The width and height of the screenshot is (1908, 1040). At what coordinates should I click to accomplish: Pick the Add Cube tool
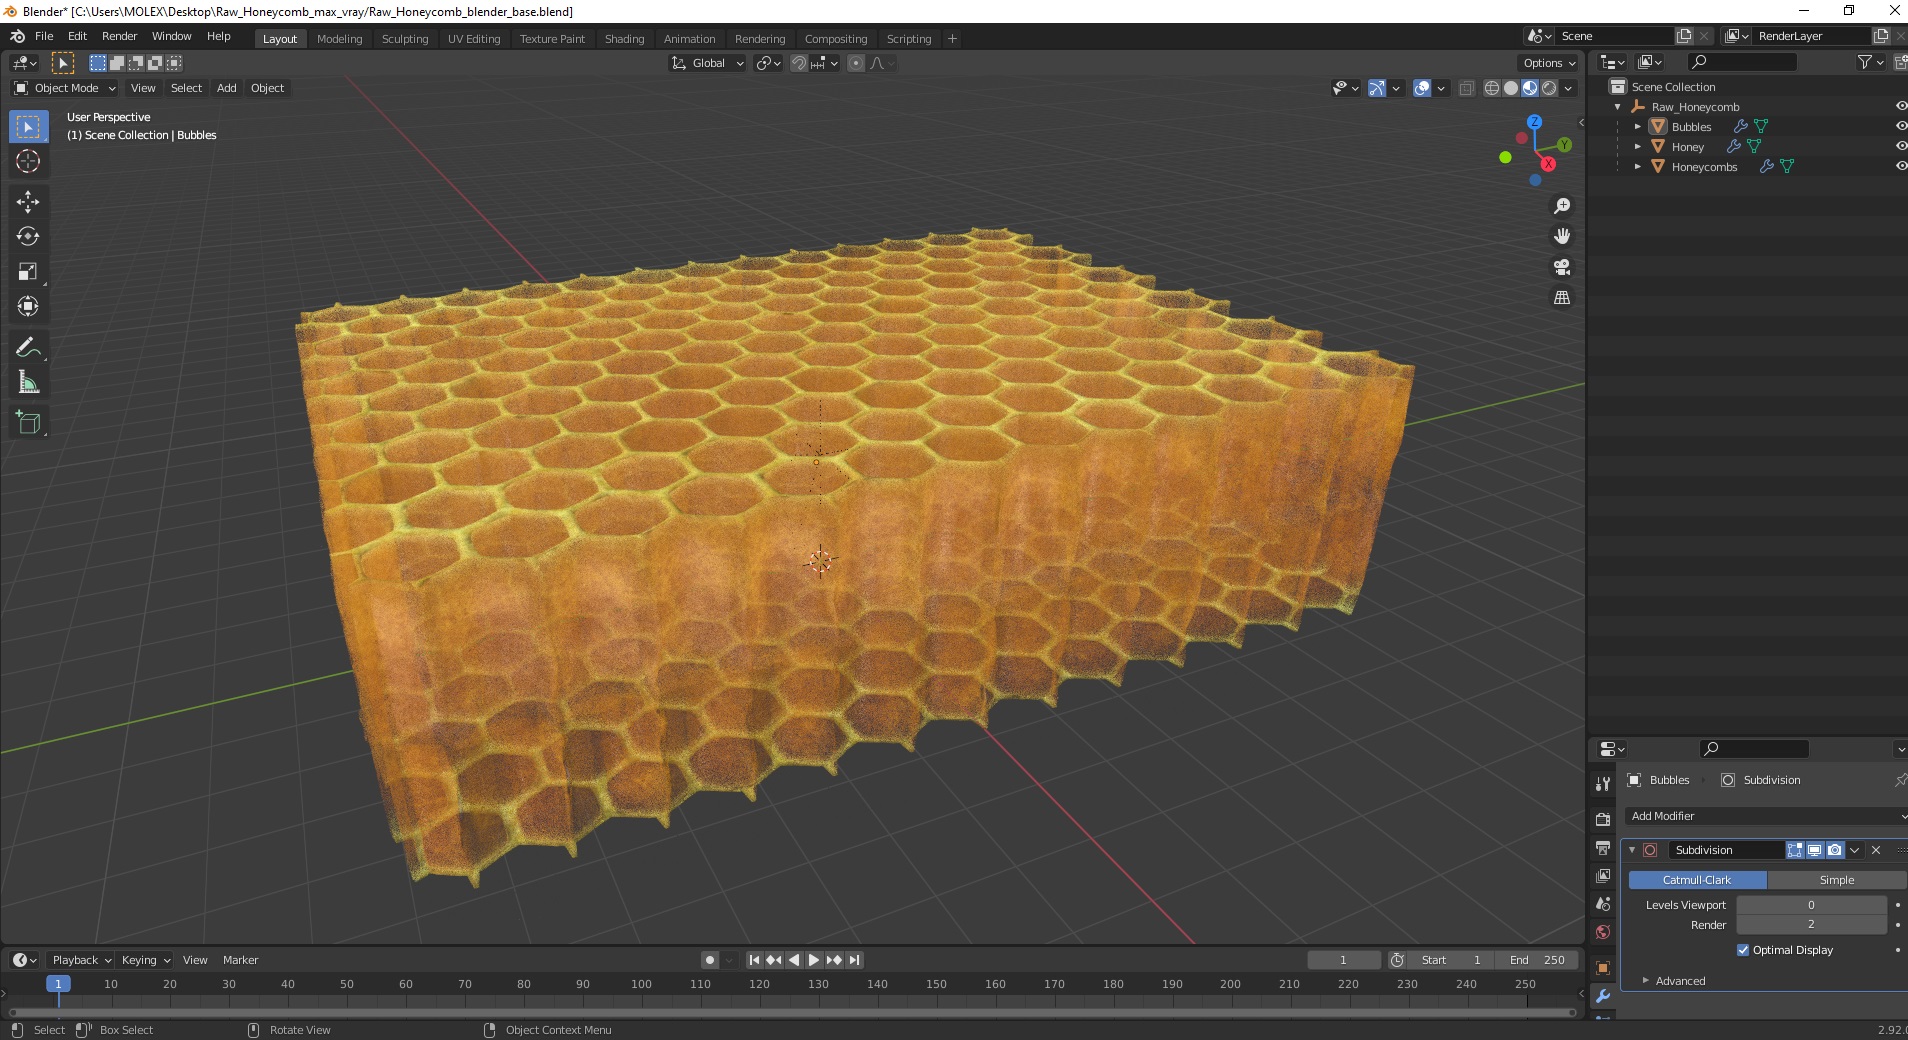point(28,423)
